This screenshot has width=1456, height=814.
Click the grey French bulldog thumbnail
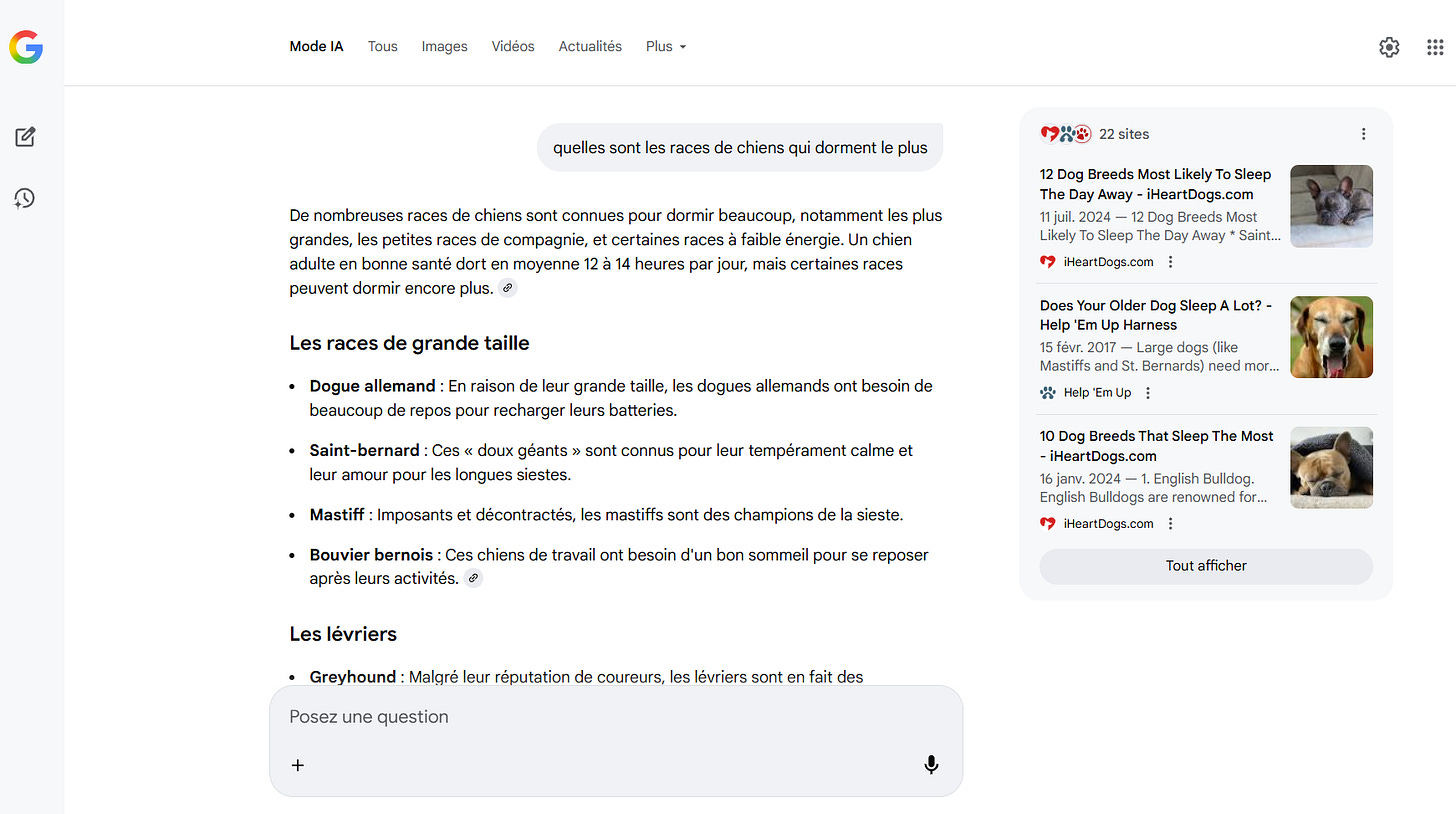pyautogui.click(x=1332, y=206)
